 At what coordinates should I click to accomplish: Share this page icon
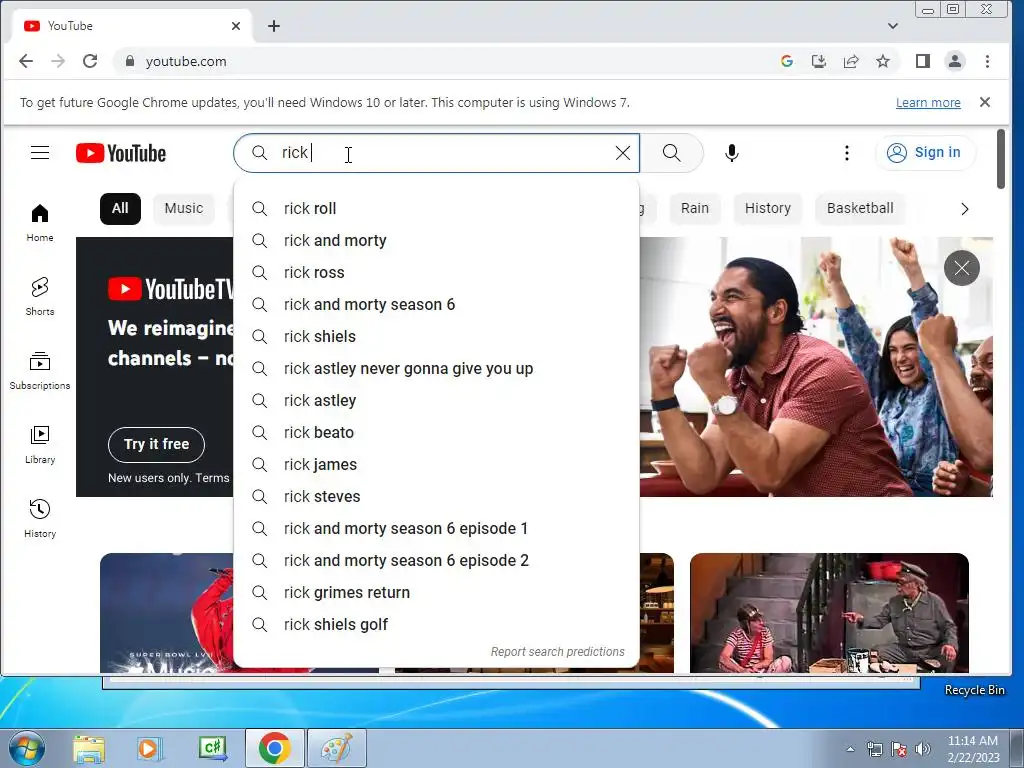(x=850, y=61)
